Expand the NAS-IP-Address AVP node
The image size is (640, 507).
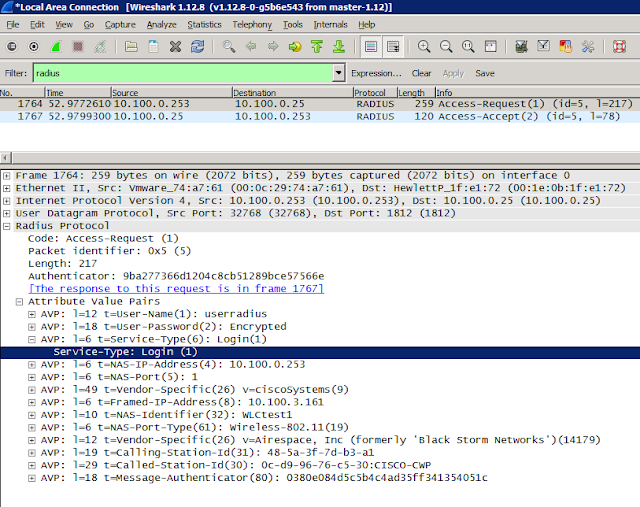coord(32,365)
